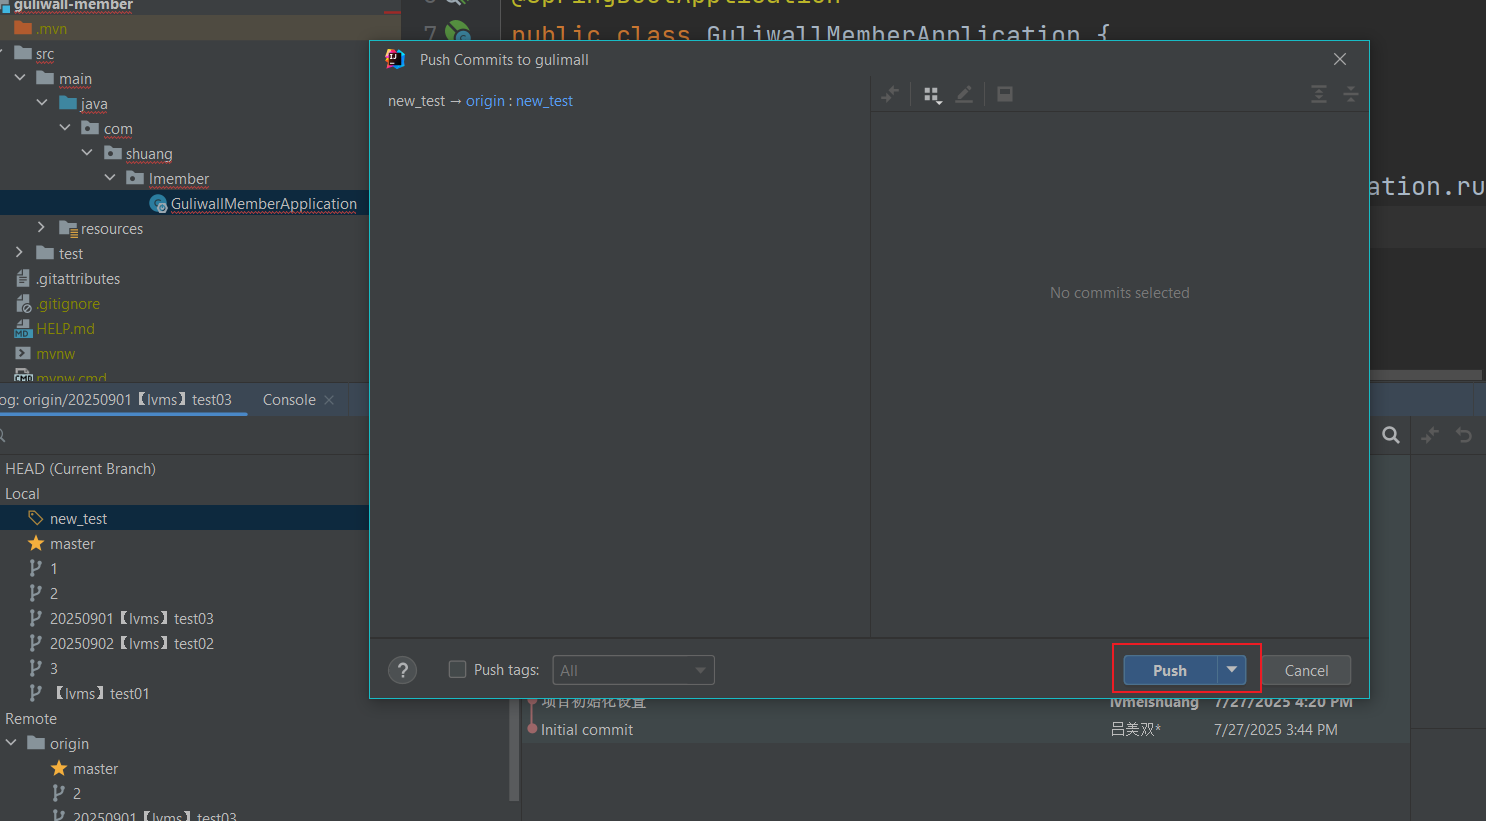Click the edit pencil icon in dialog toolbar

(x=964, y=94)
